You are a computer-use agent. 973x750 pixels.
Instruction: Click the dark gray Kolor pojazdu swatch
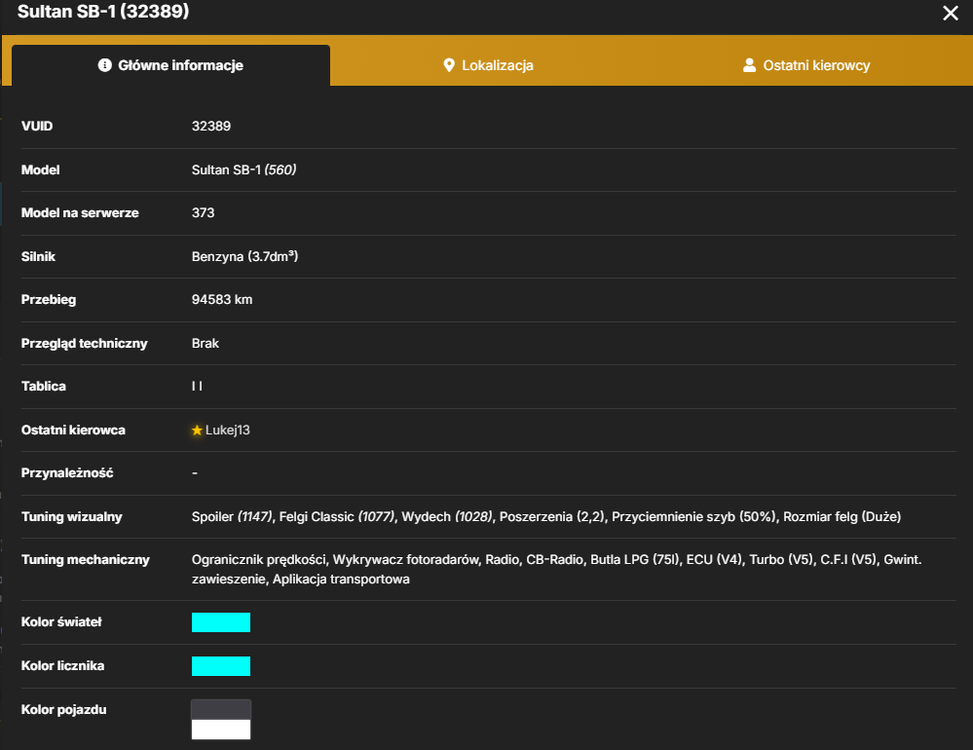tap(221, 710)
